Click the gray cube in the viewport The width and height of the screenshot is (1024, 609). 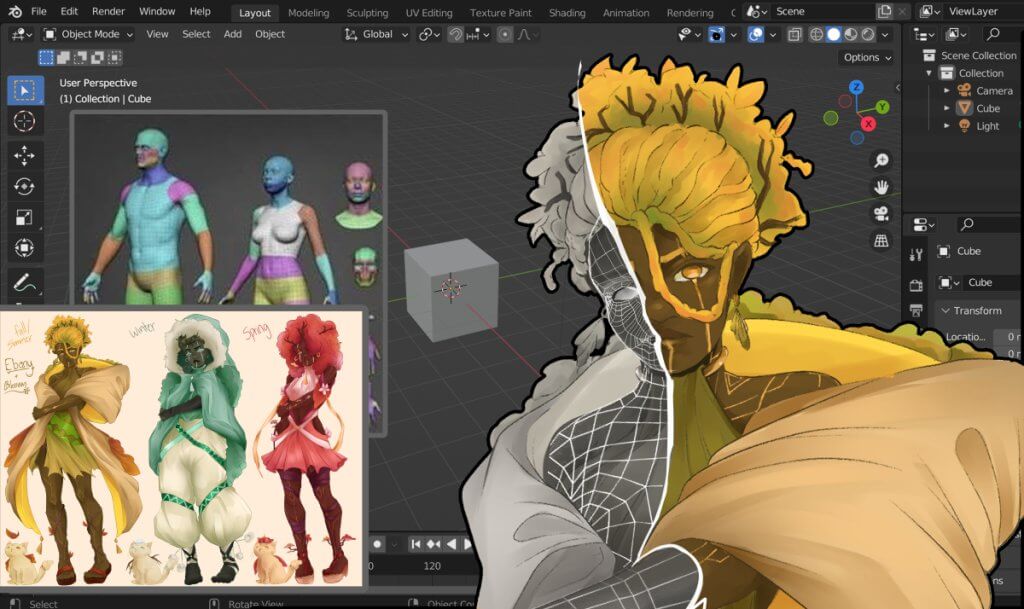(451, 289)
